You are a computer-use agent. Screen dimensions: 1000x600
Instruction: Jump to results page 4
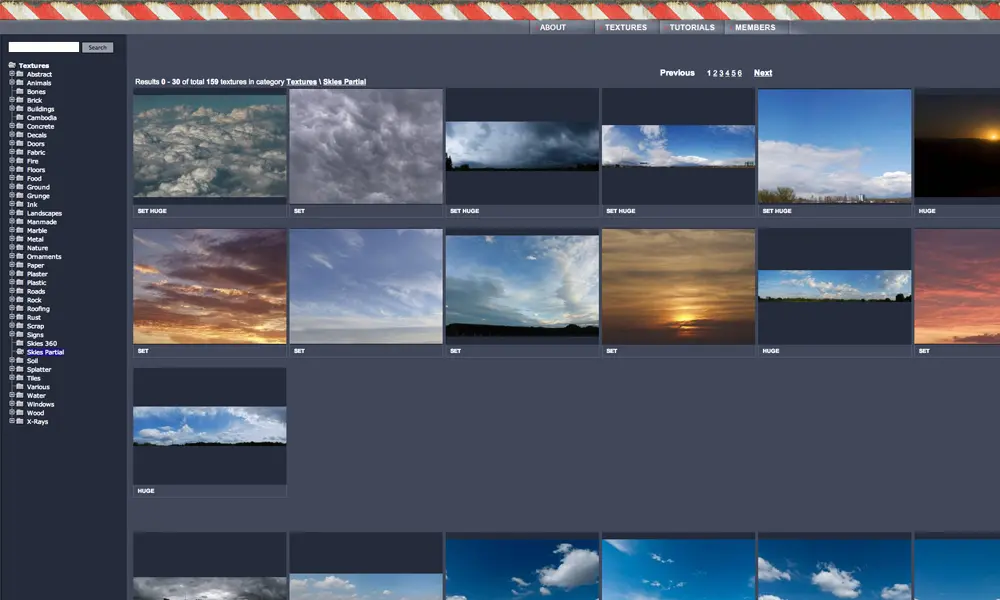727,73
